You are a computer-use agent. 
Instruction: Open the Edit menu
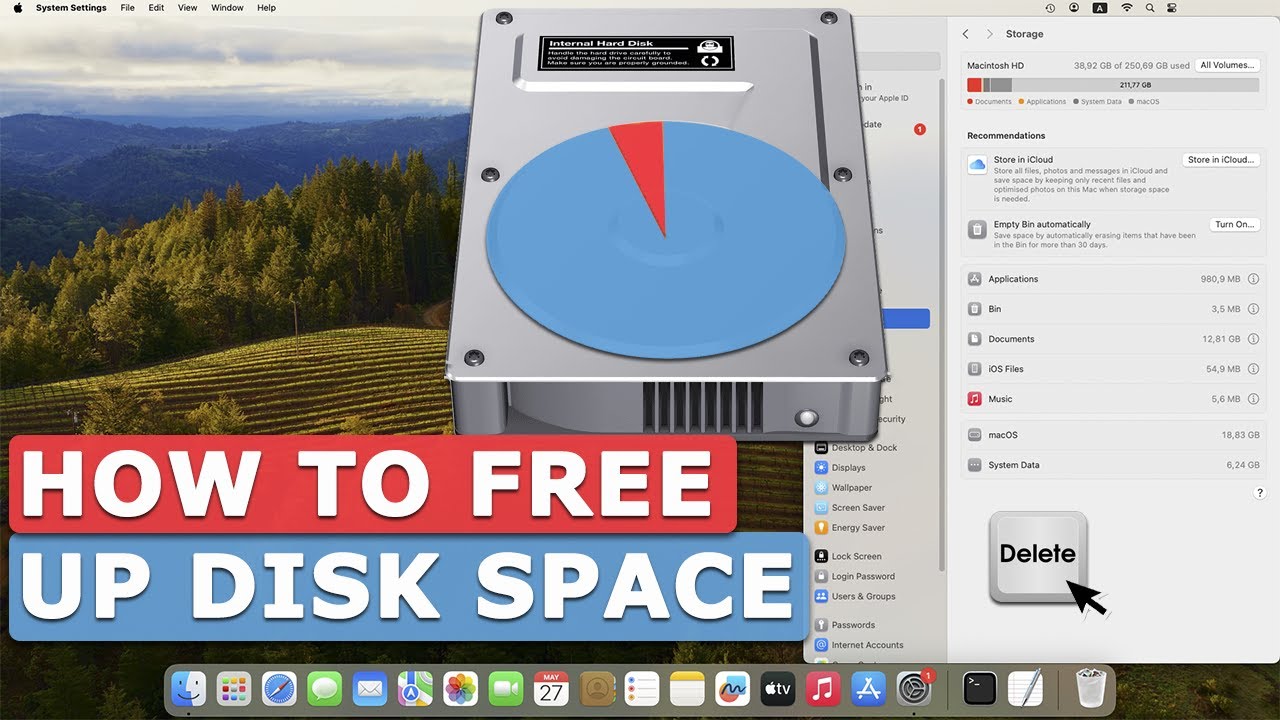(x=156, y=8)
